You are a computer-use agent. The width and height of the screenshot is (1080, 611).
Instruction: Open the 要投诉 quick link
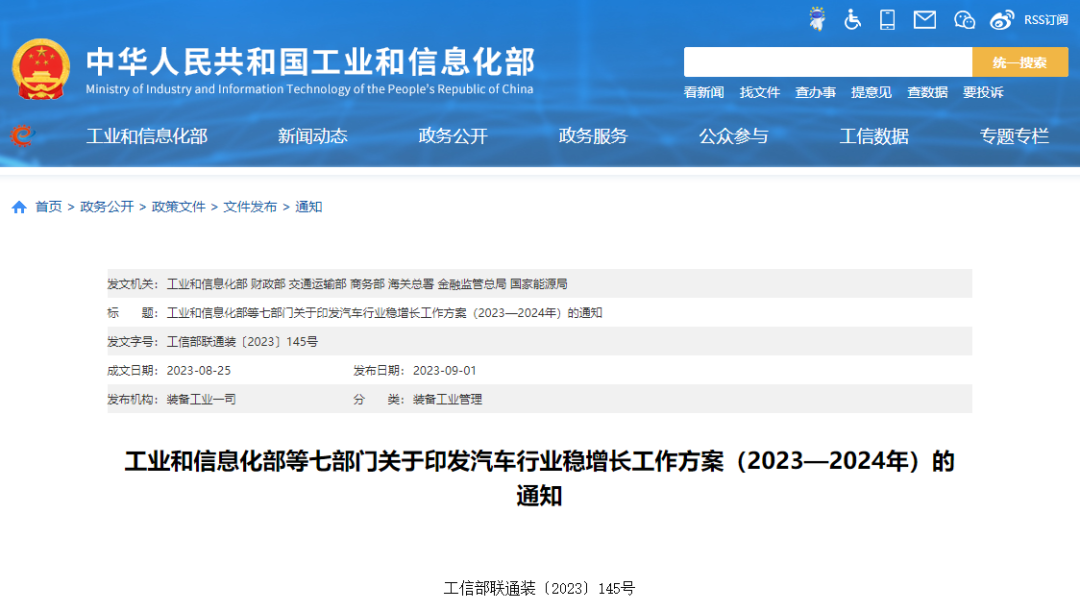[x=983, y=92]
